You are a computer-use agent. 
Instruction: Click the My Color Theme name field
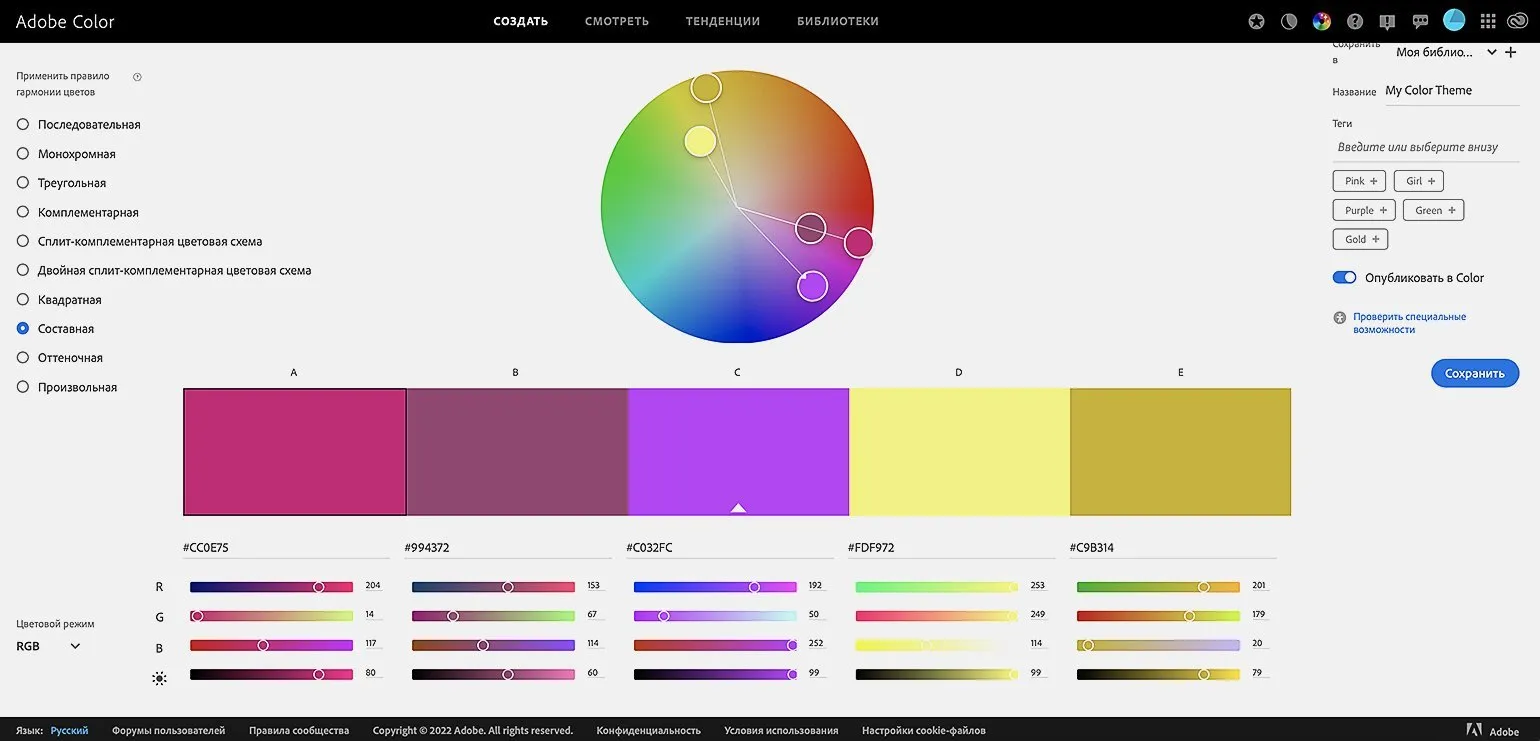[1450, 91]
